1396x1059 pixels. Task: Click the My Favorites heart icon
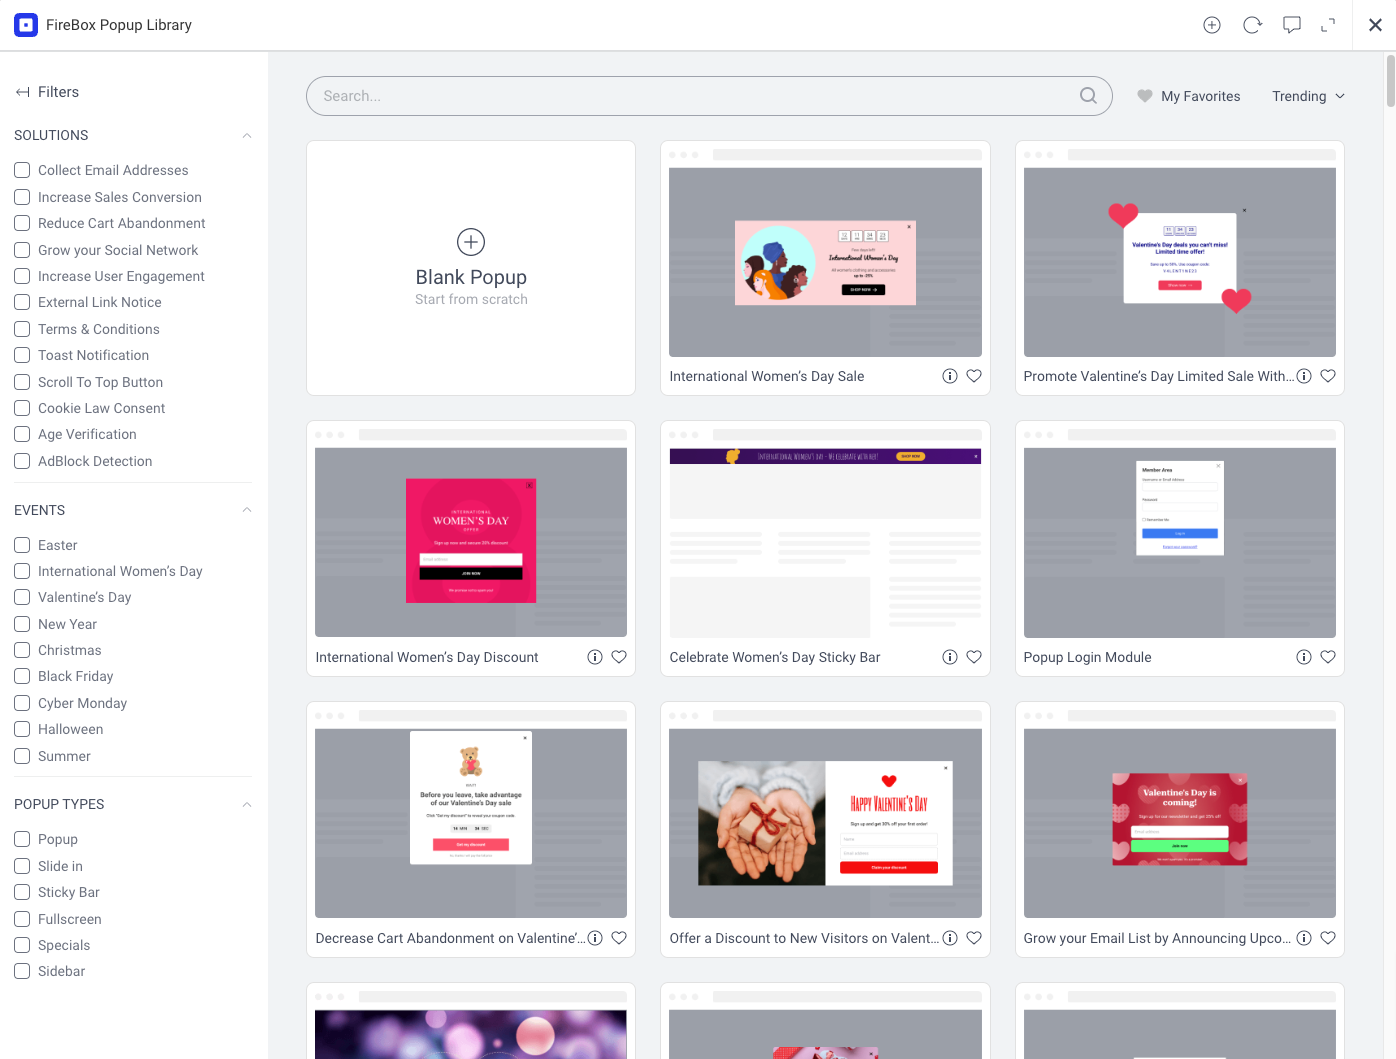pos(1145,96)
